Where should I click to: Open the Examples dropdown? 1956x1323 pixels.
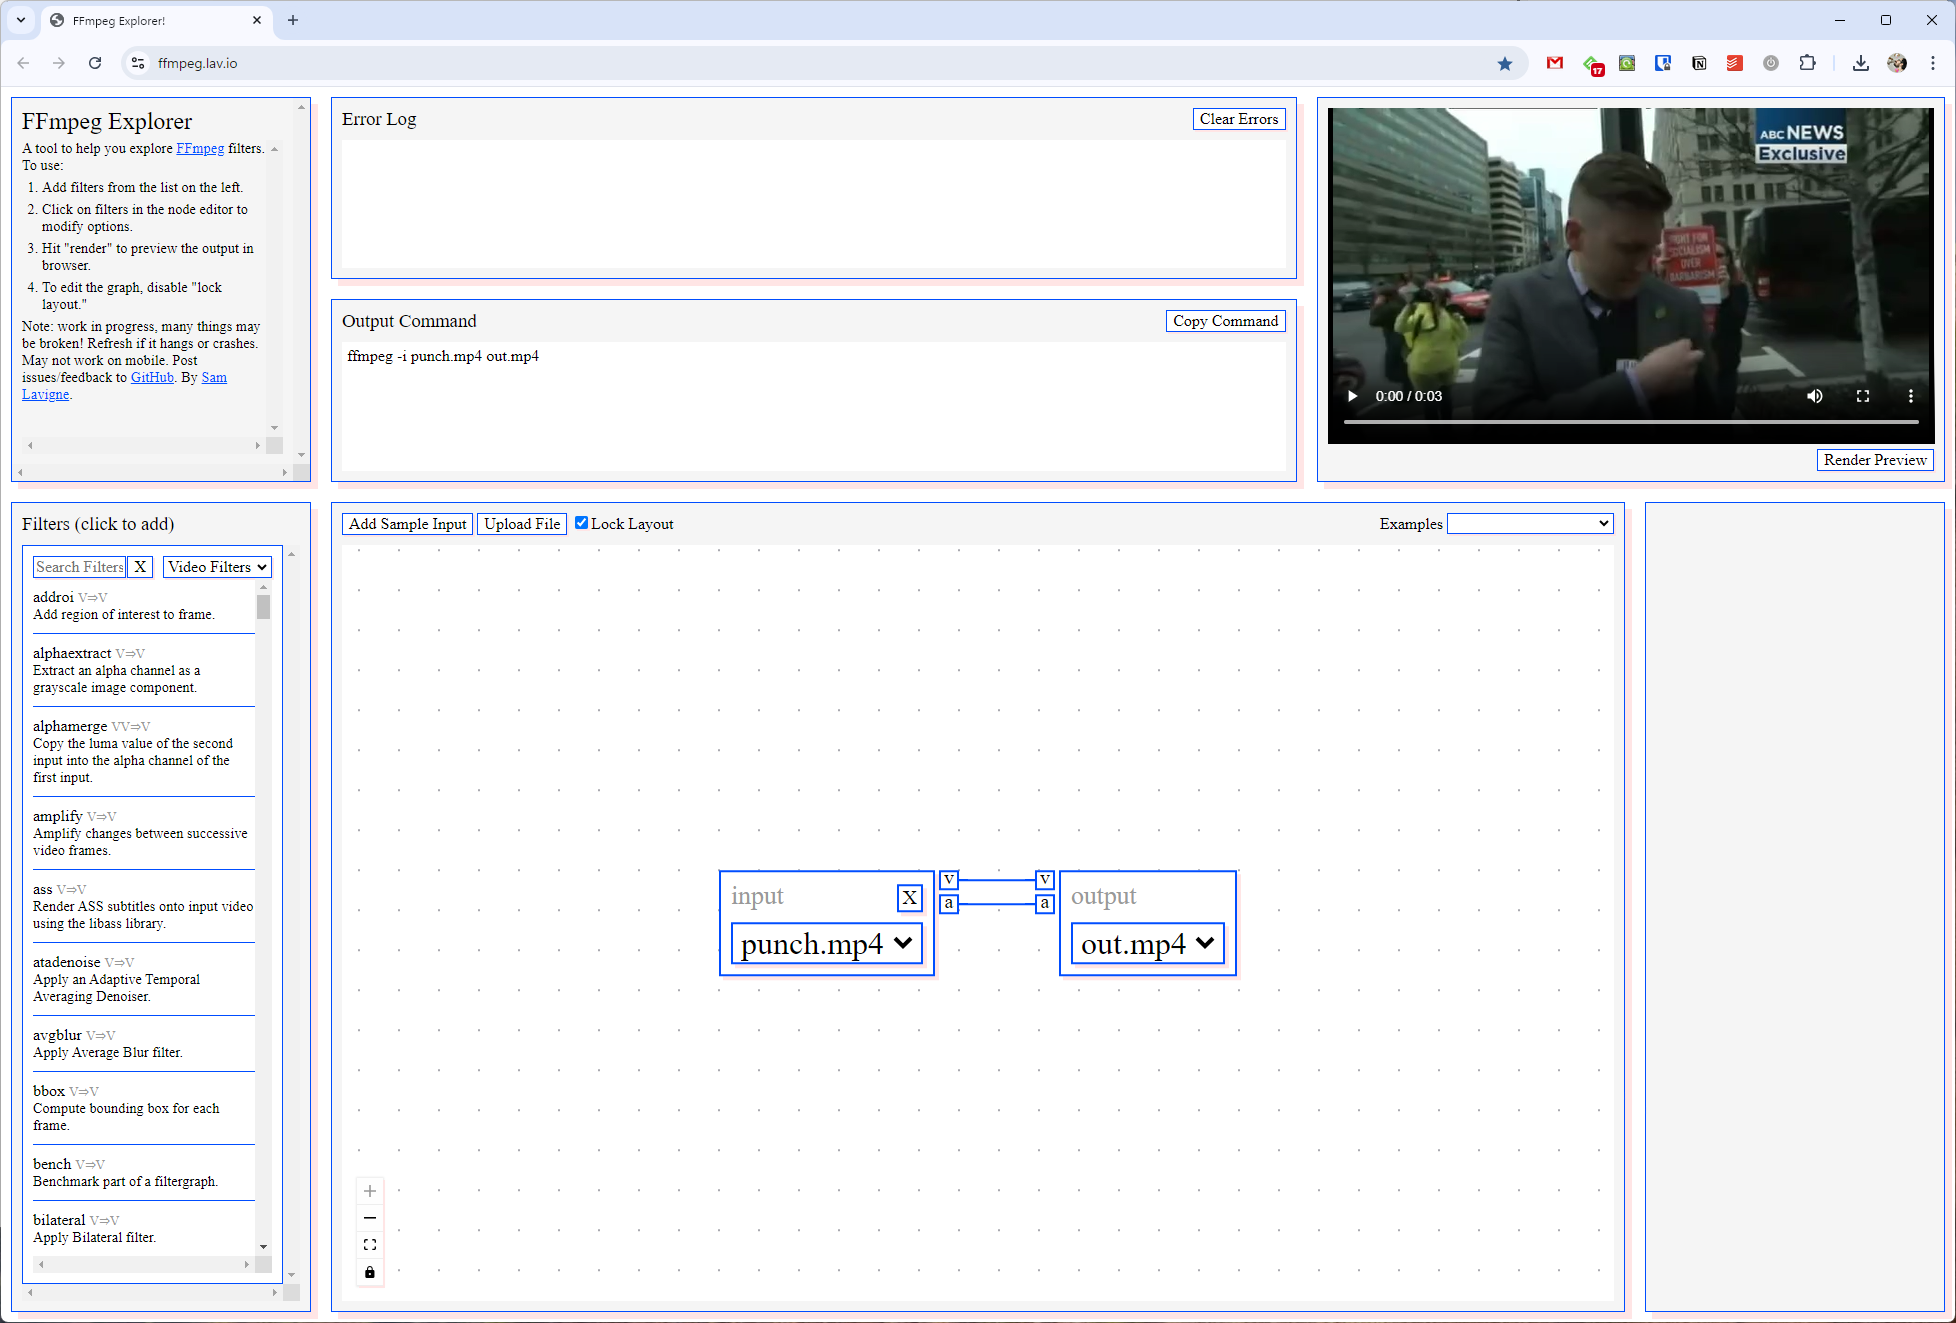click(x=1529, y=524)
